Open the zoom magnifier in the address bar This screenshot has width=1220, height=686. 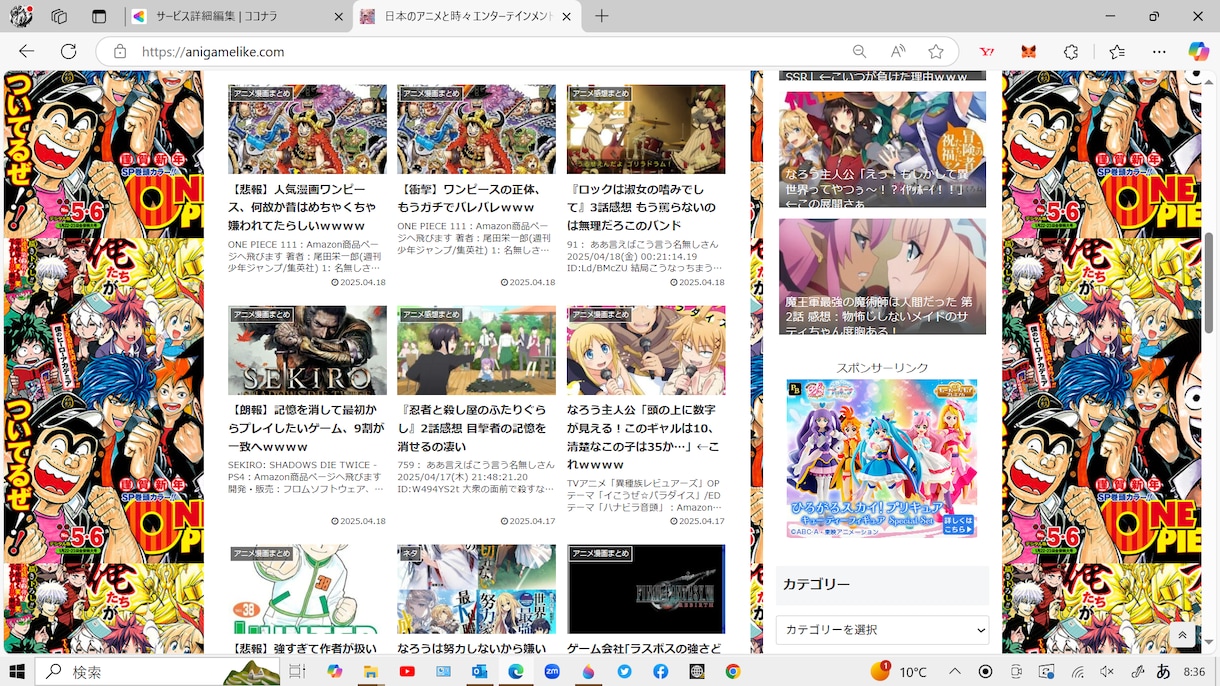point(859,51)
